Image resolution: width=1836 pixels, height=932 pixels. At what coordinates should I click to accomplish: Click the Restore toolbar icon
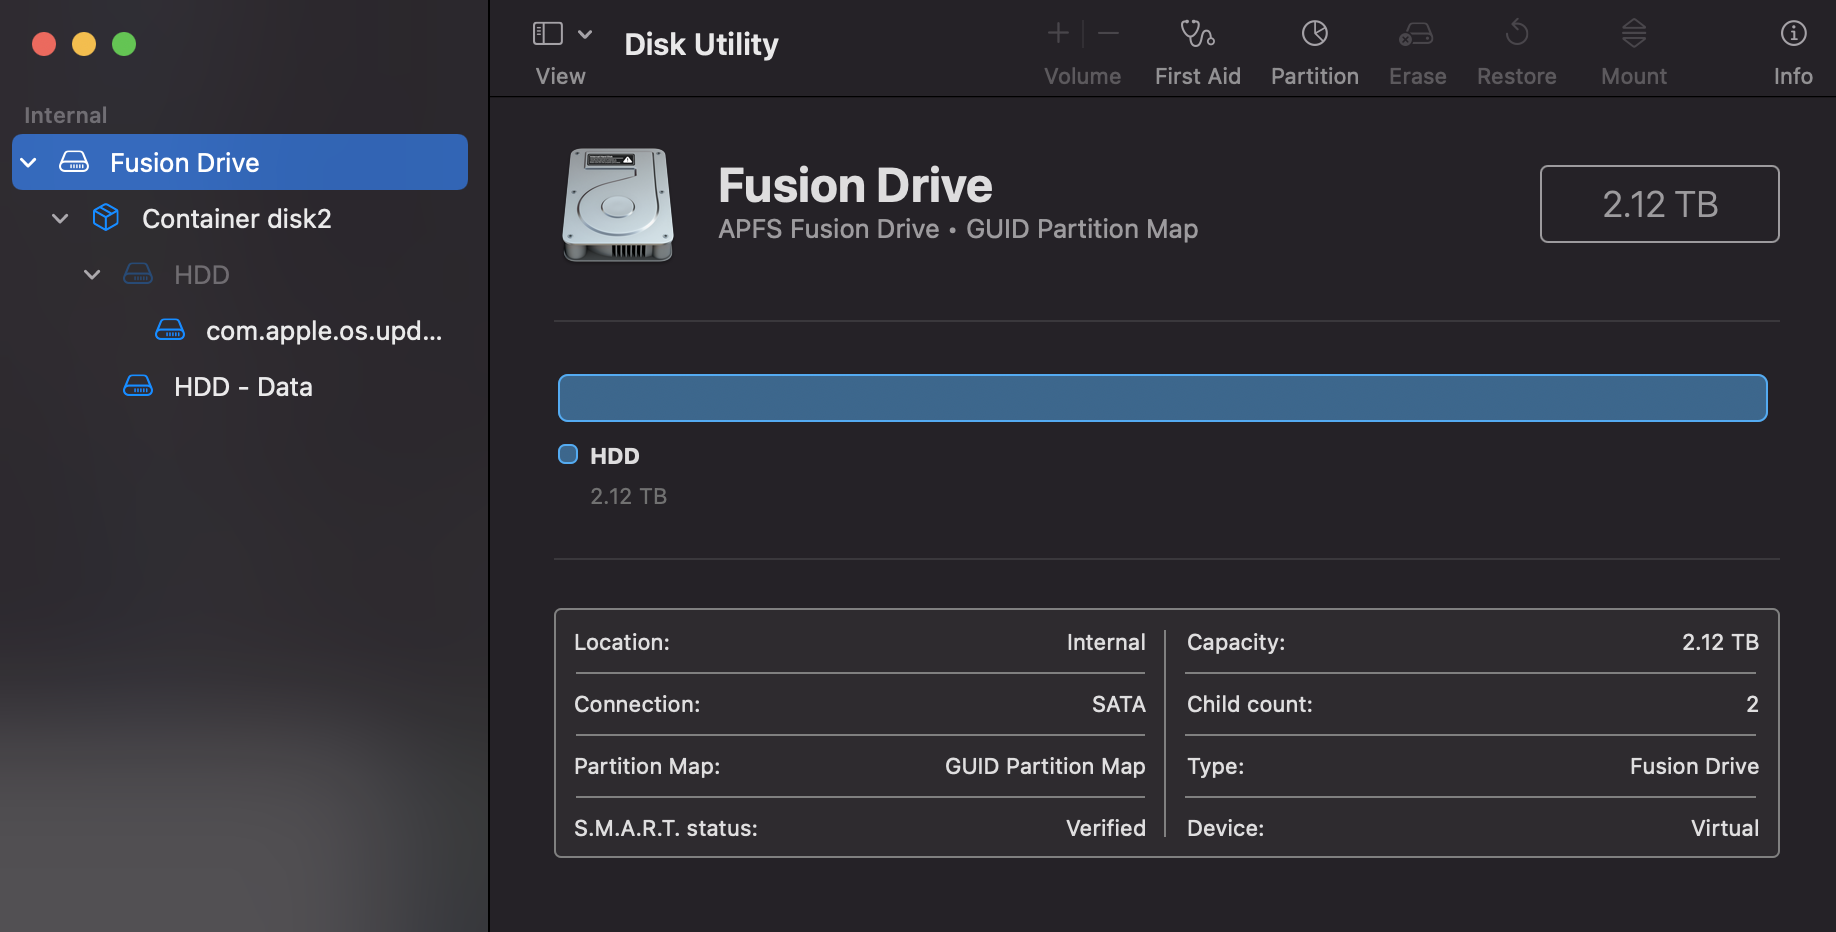coord(1516,35)
